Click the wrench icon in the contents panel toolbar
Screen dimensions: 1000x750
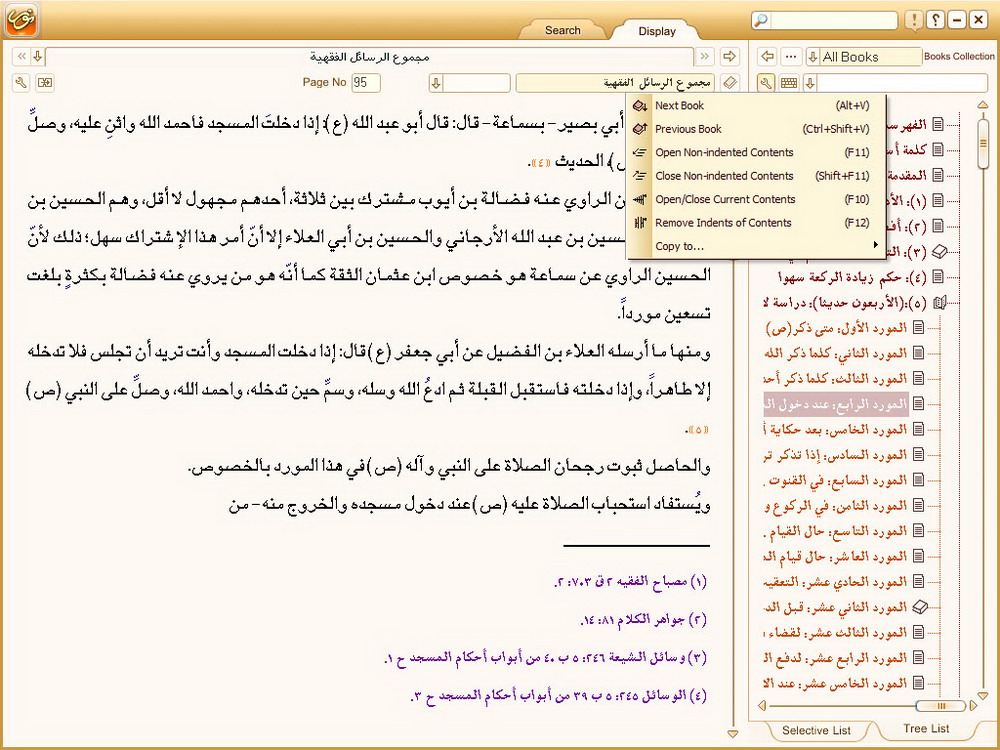click(x=766, y=82)
